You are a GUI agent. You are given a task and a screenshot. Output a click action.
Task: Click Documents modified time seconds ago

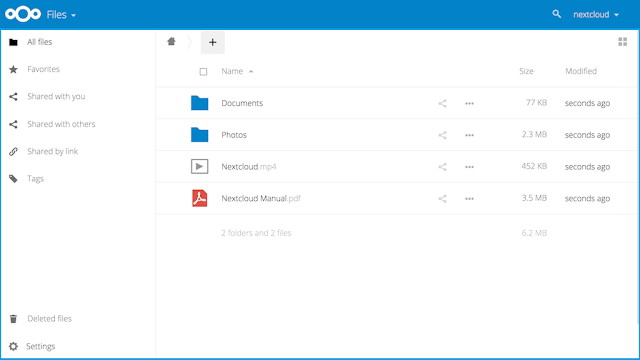[x=587, y=103]
